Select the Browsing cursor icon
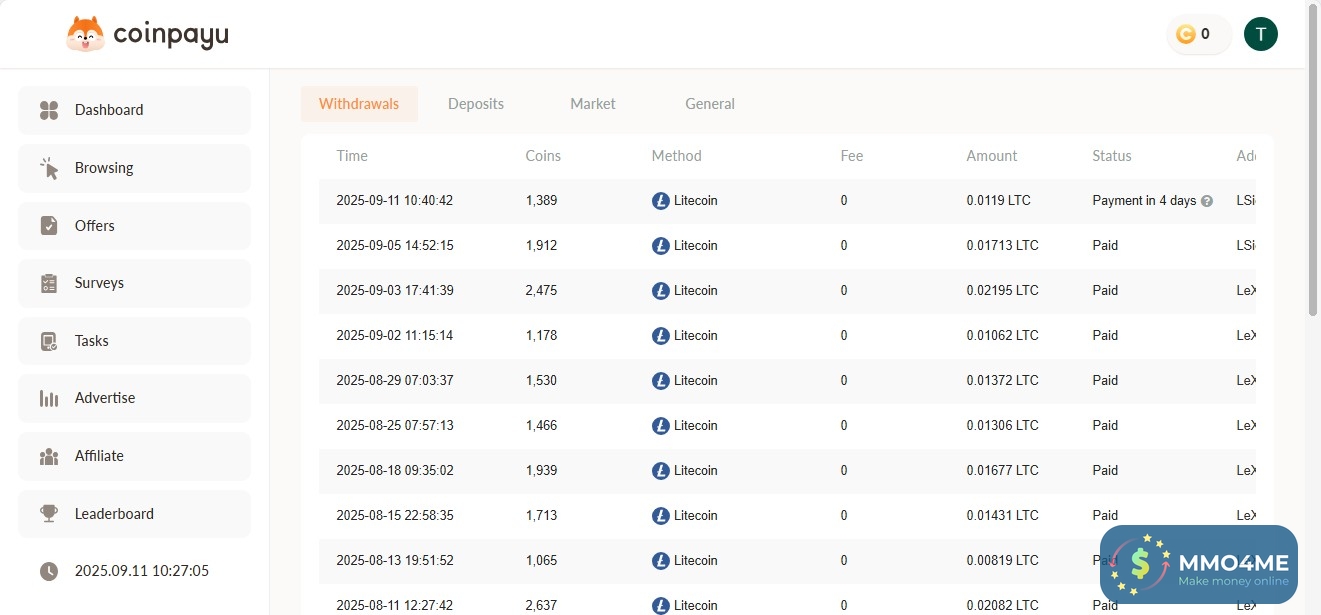The width and height of the screenshot is (1321, 615). 49,168
